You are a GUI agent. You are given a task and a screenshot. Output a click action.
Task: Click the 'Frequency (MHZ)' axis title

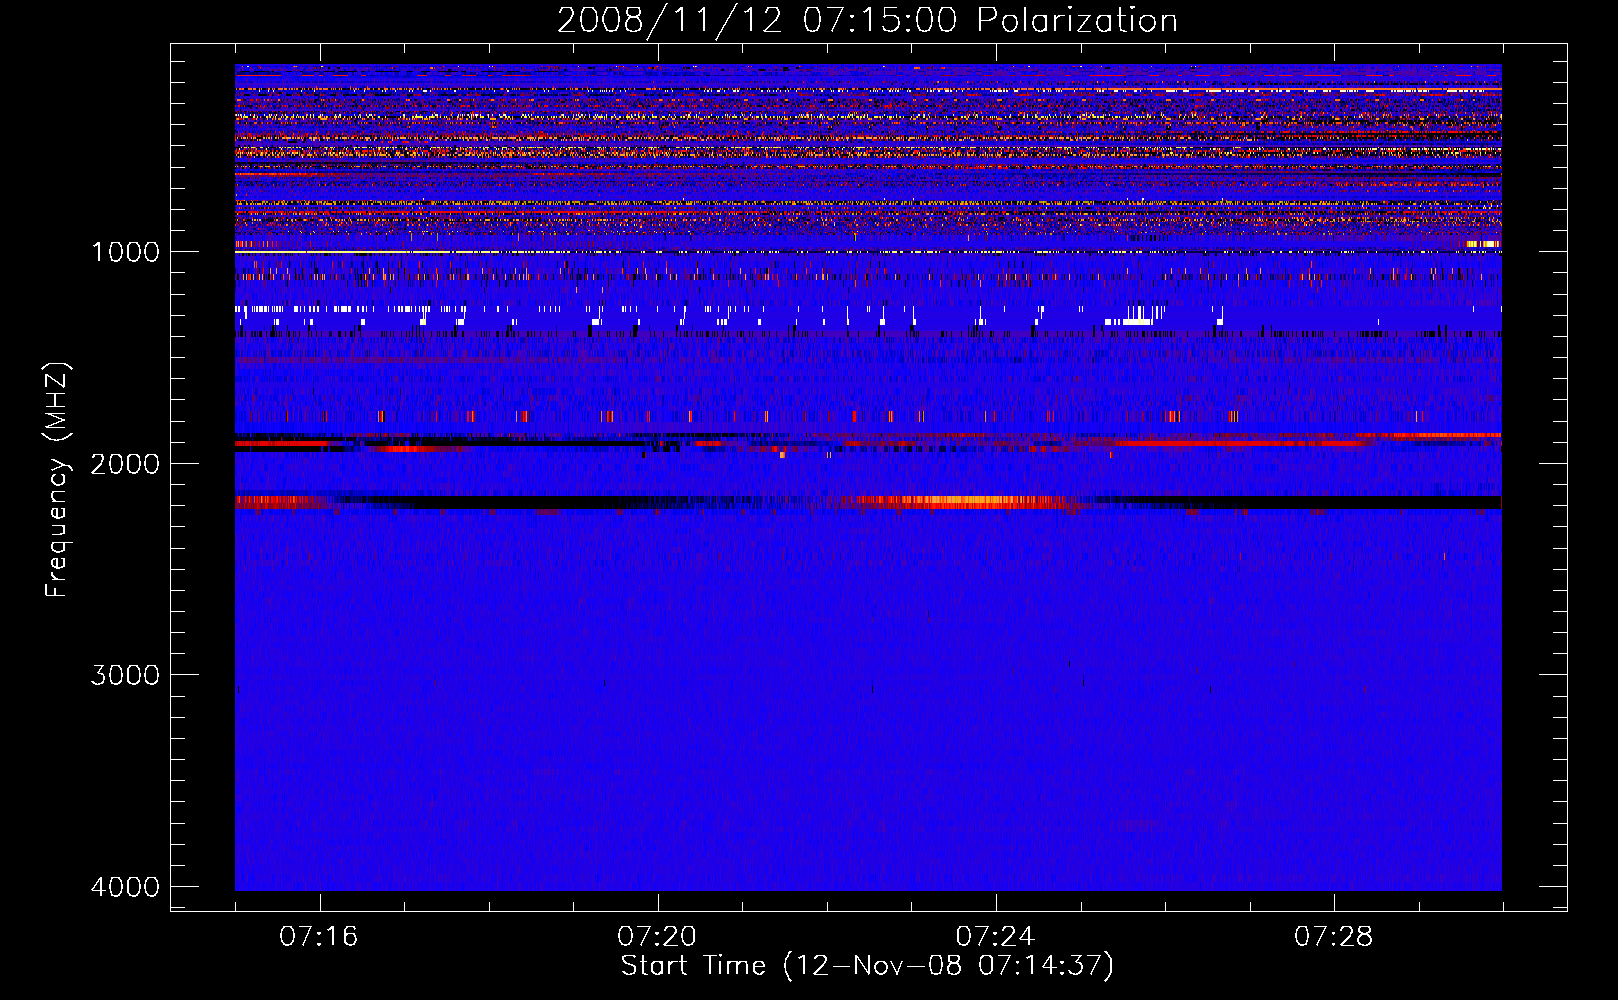(57, 479)
